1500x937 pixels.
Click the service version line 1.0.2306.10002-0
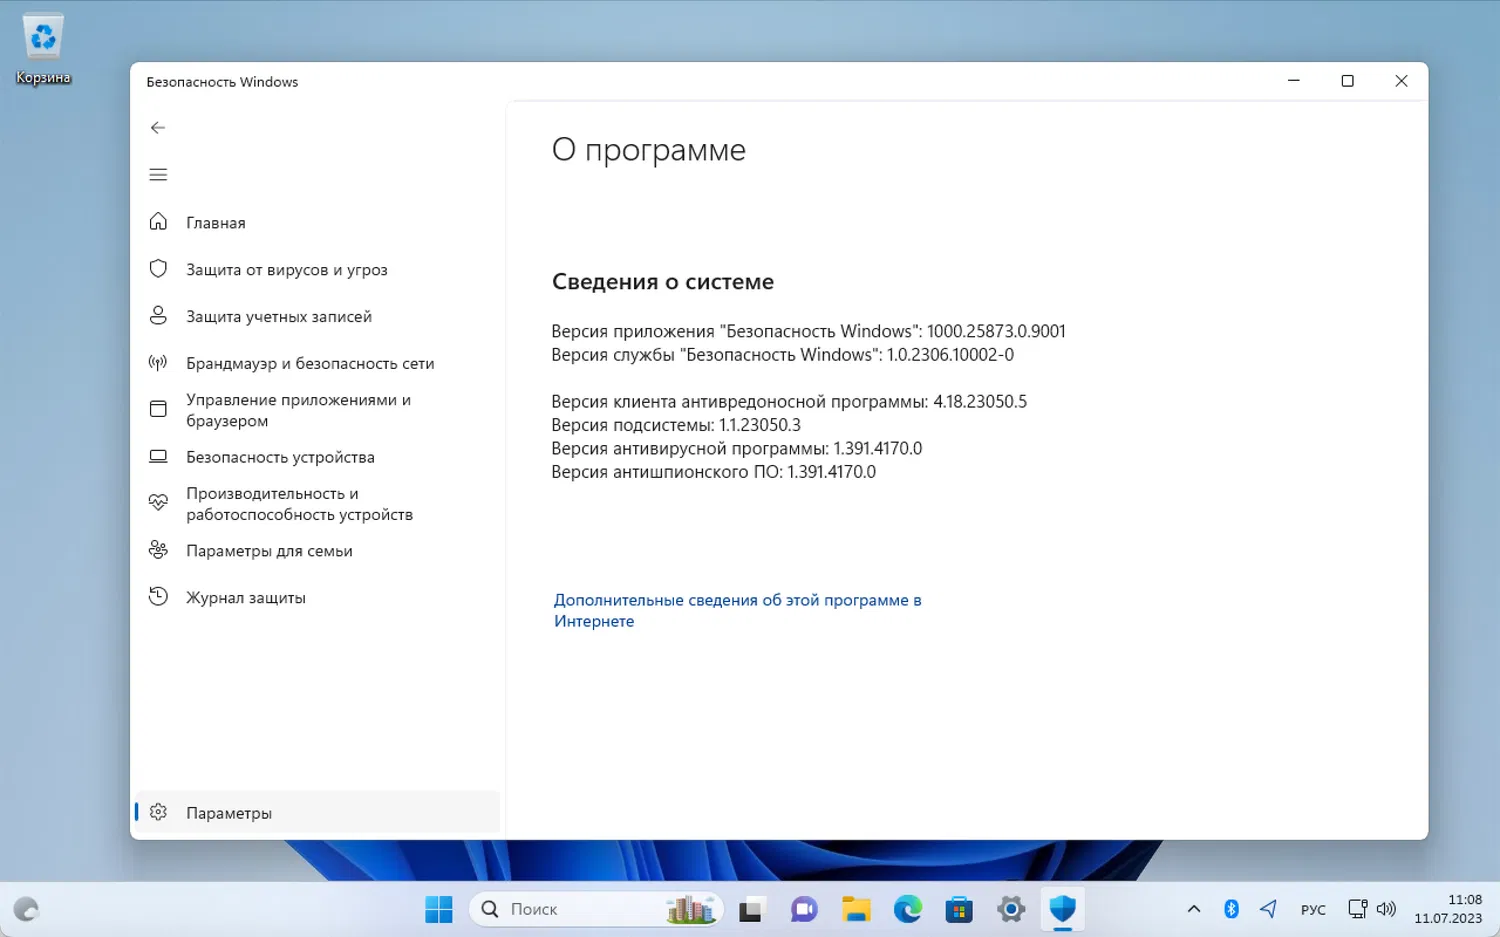pyautogui.click(x=782, y=355)
